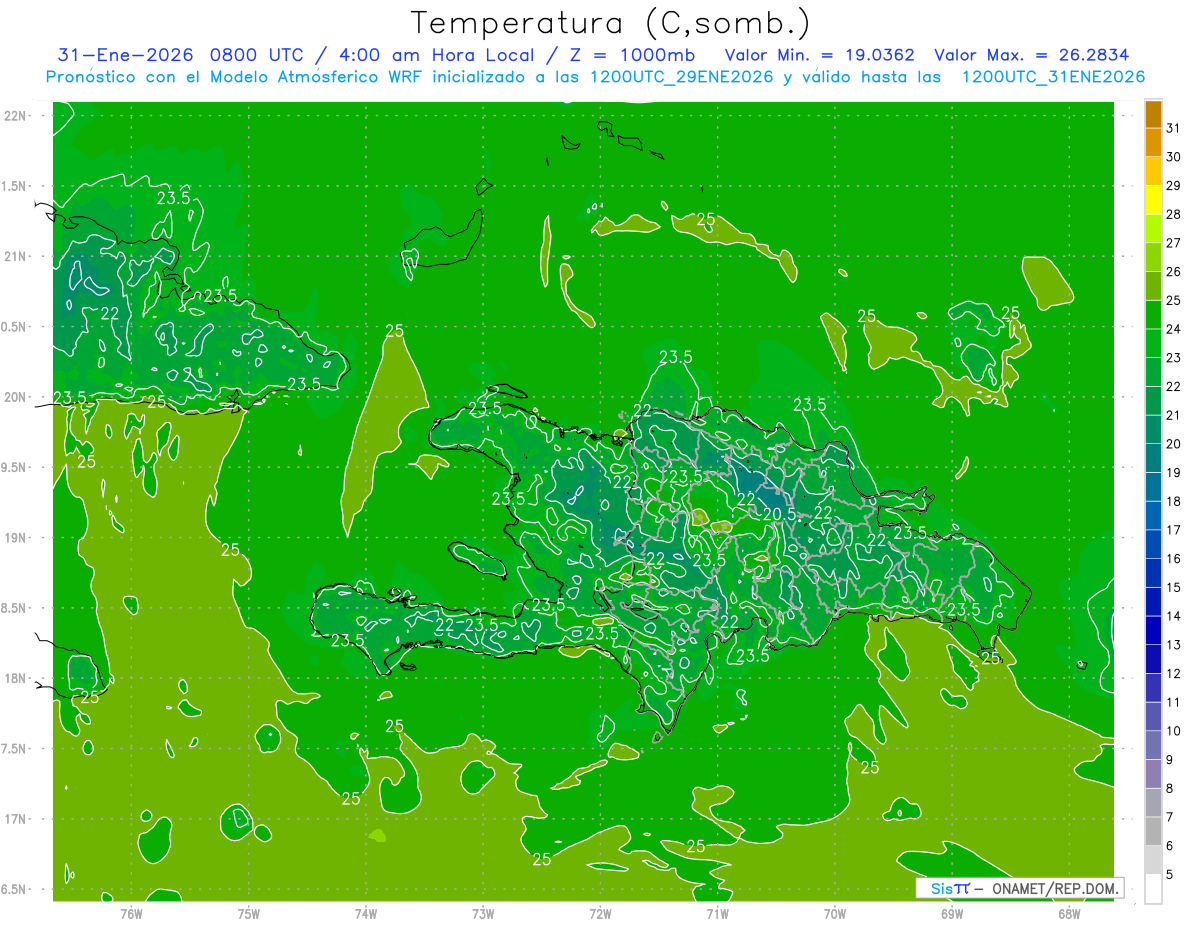Pick the blue colorbar swatch between 14 and 15
The image size is (1200, 927).
[x=1153, y=602]
